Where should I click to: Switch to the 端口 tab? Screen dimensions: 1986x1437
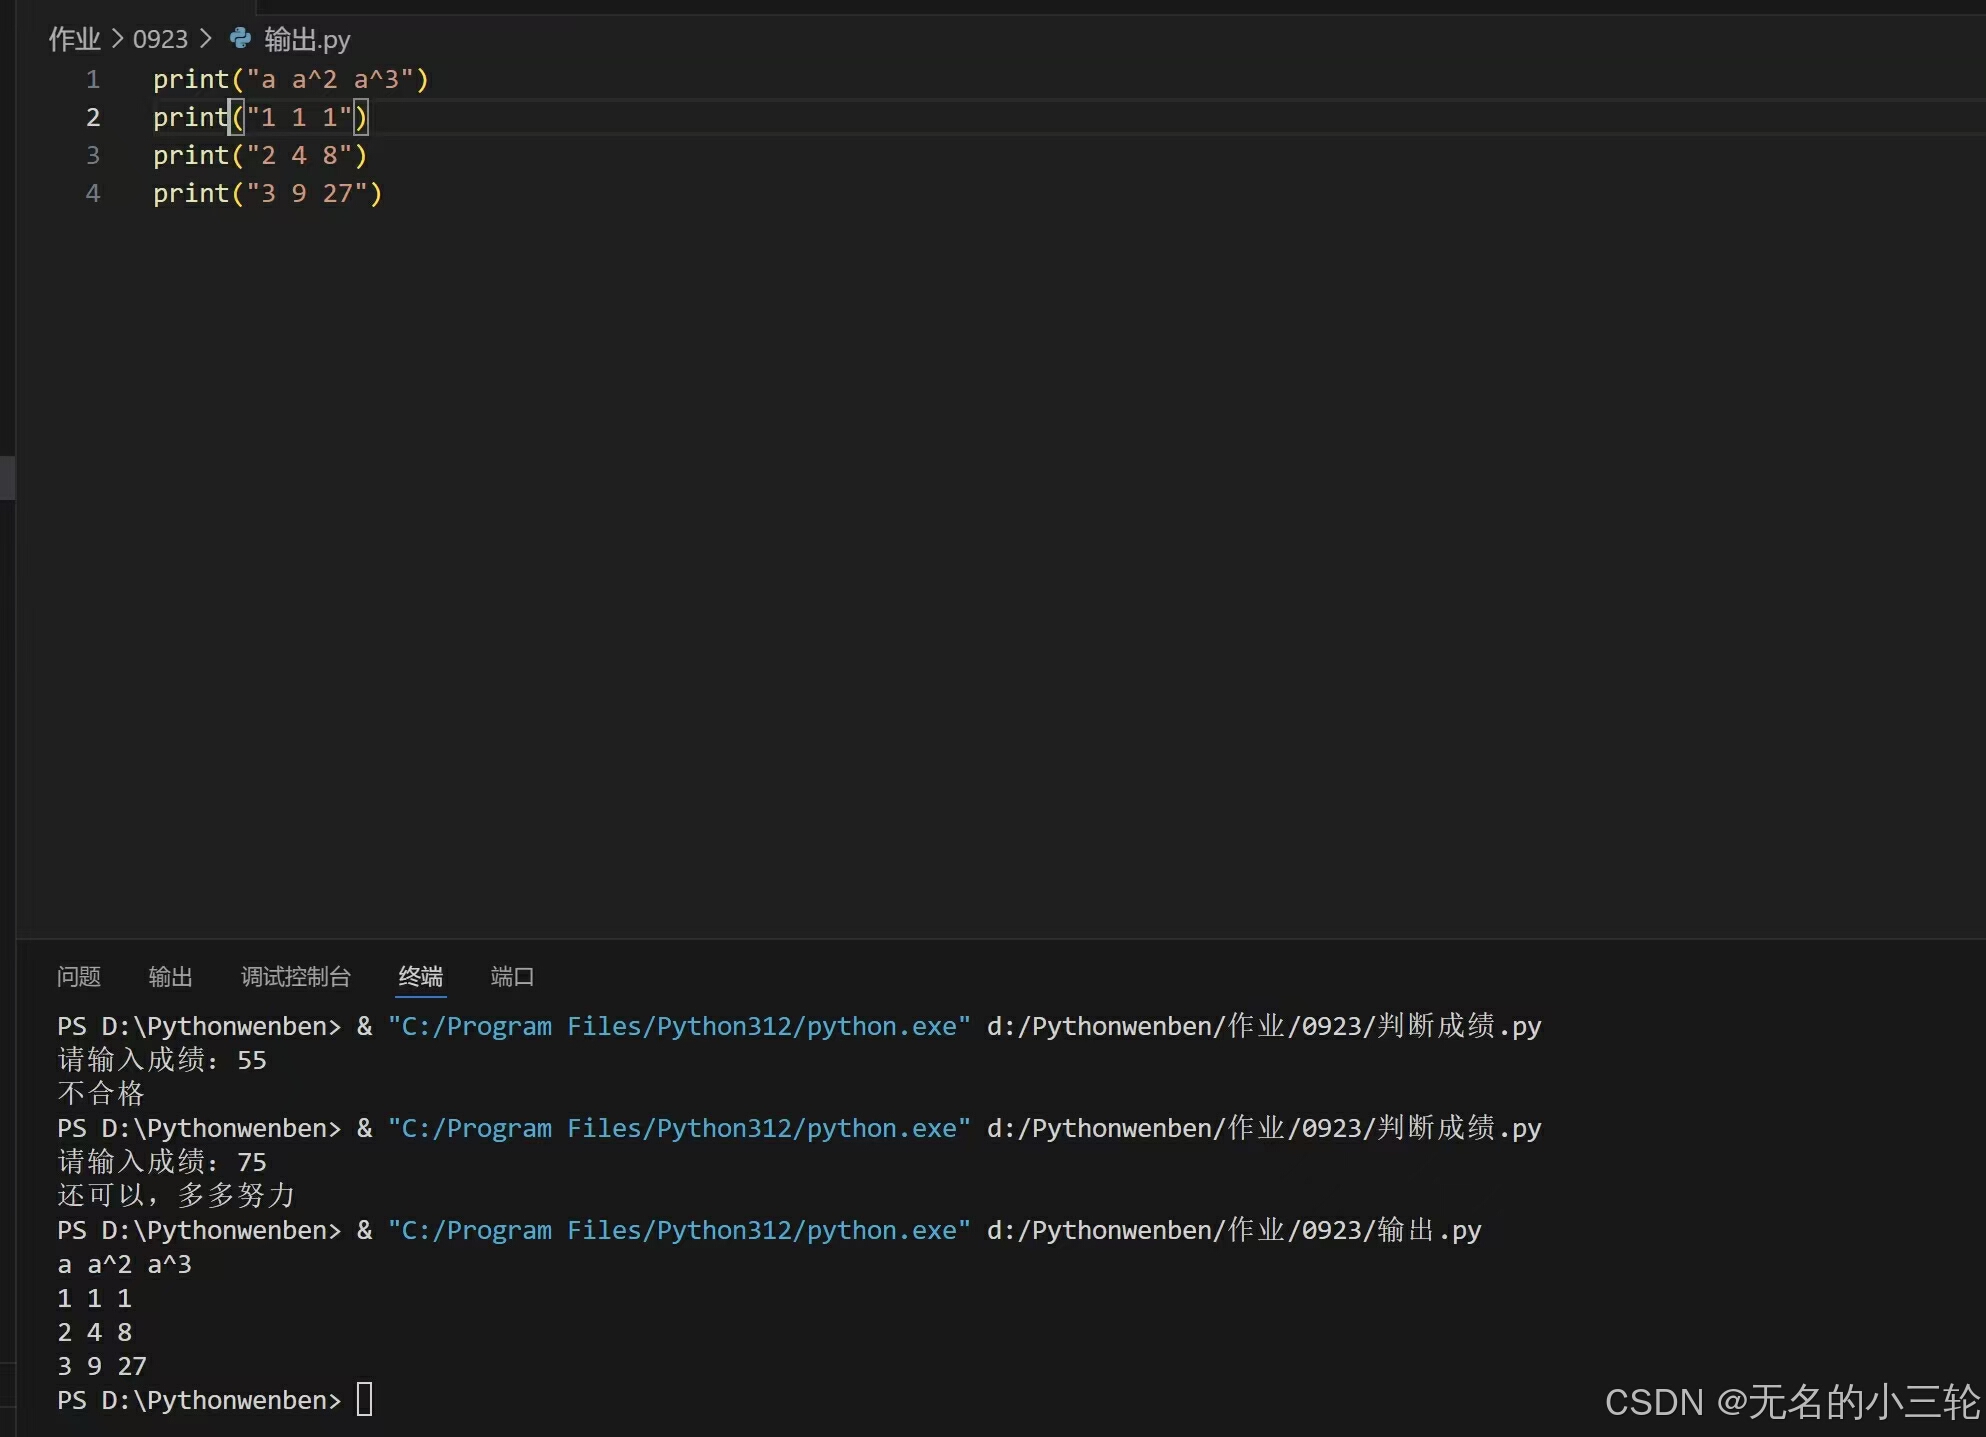coord(512,976)
